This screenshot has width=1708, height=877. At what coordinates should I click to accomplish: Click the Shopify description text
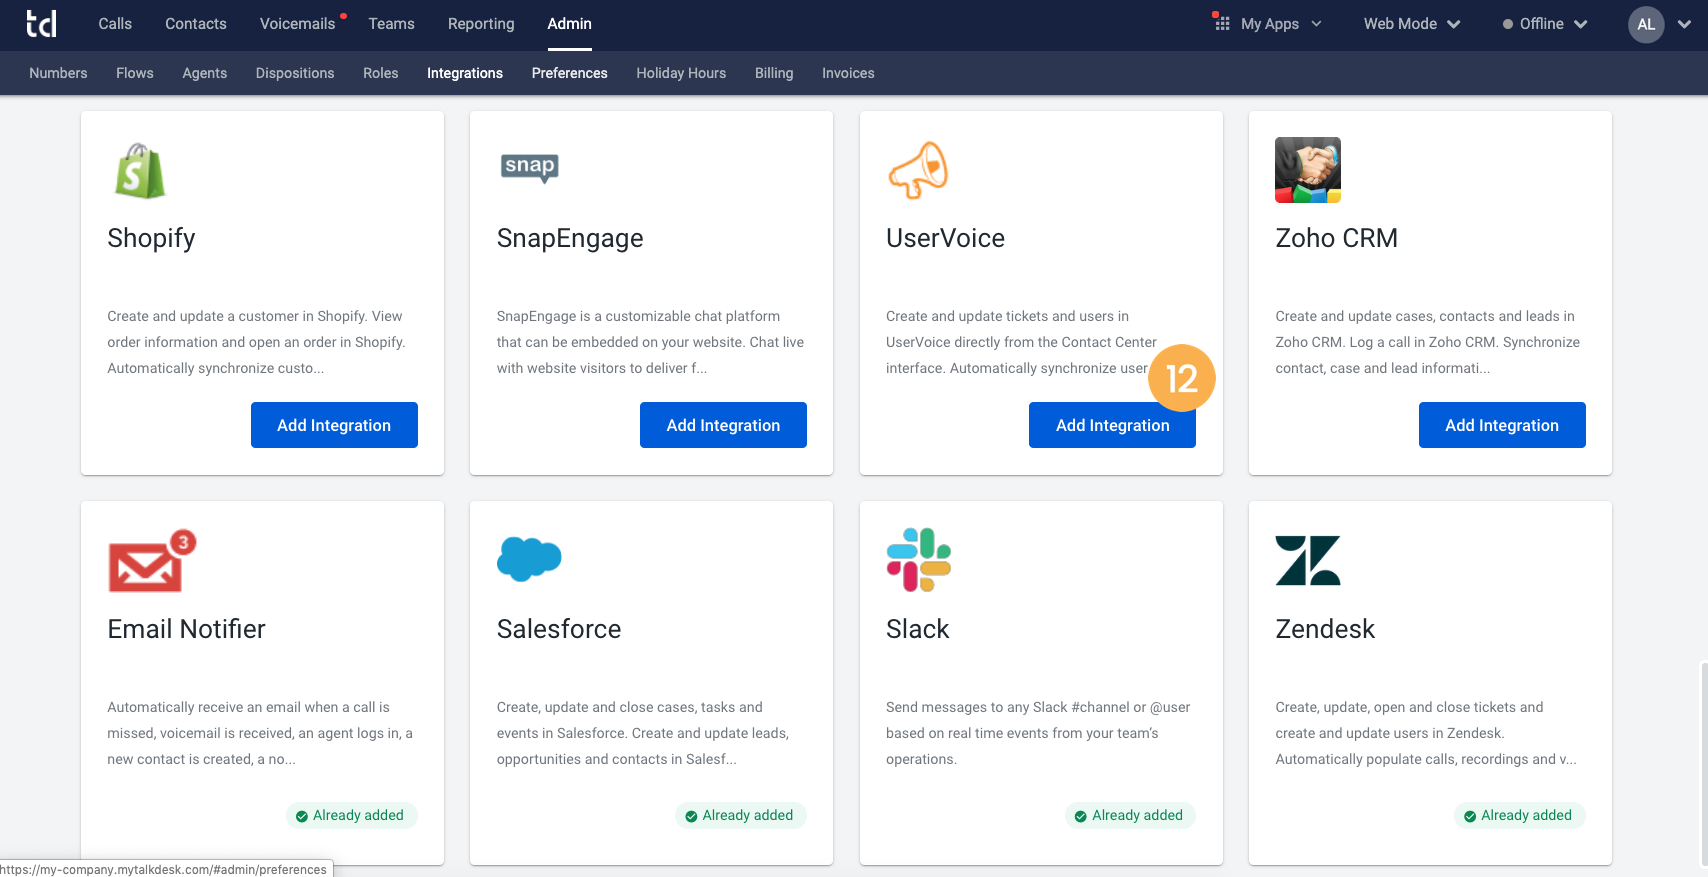click(x=256, y=342)
